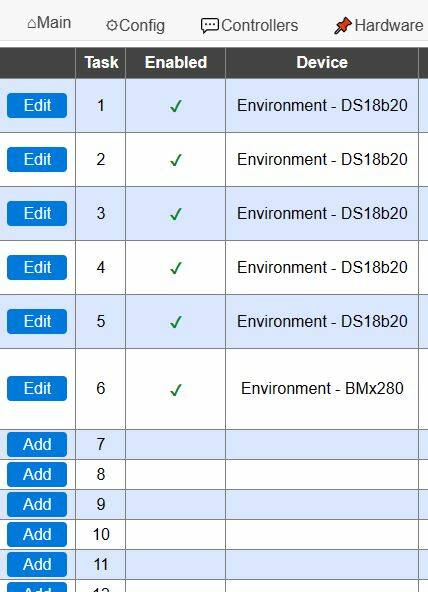Edit task 1 DS18b20 device
428x592 pixels.
(37, 105)
